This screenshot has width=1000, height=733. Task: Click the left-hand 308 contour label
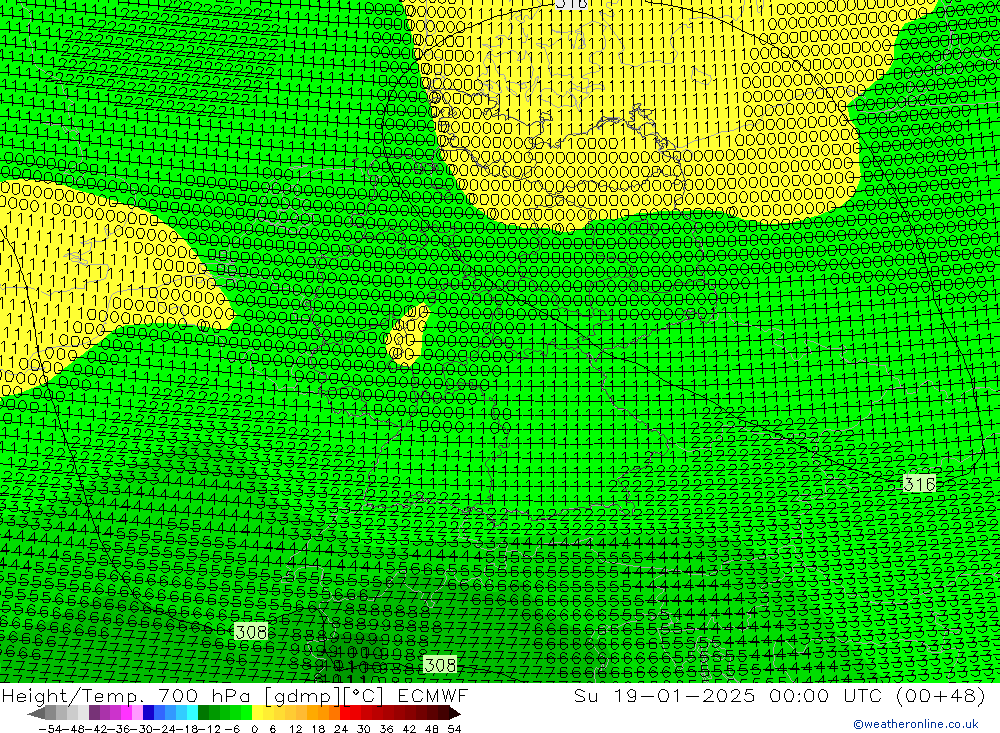pos(251,632)
